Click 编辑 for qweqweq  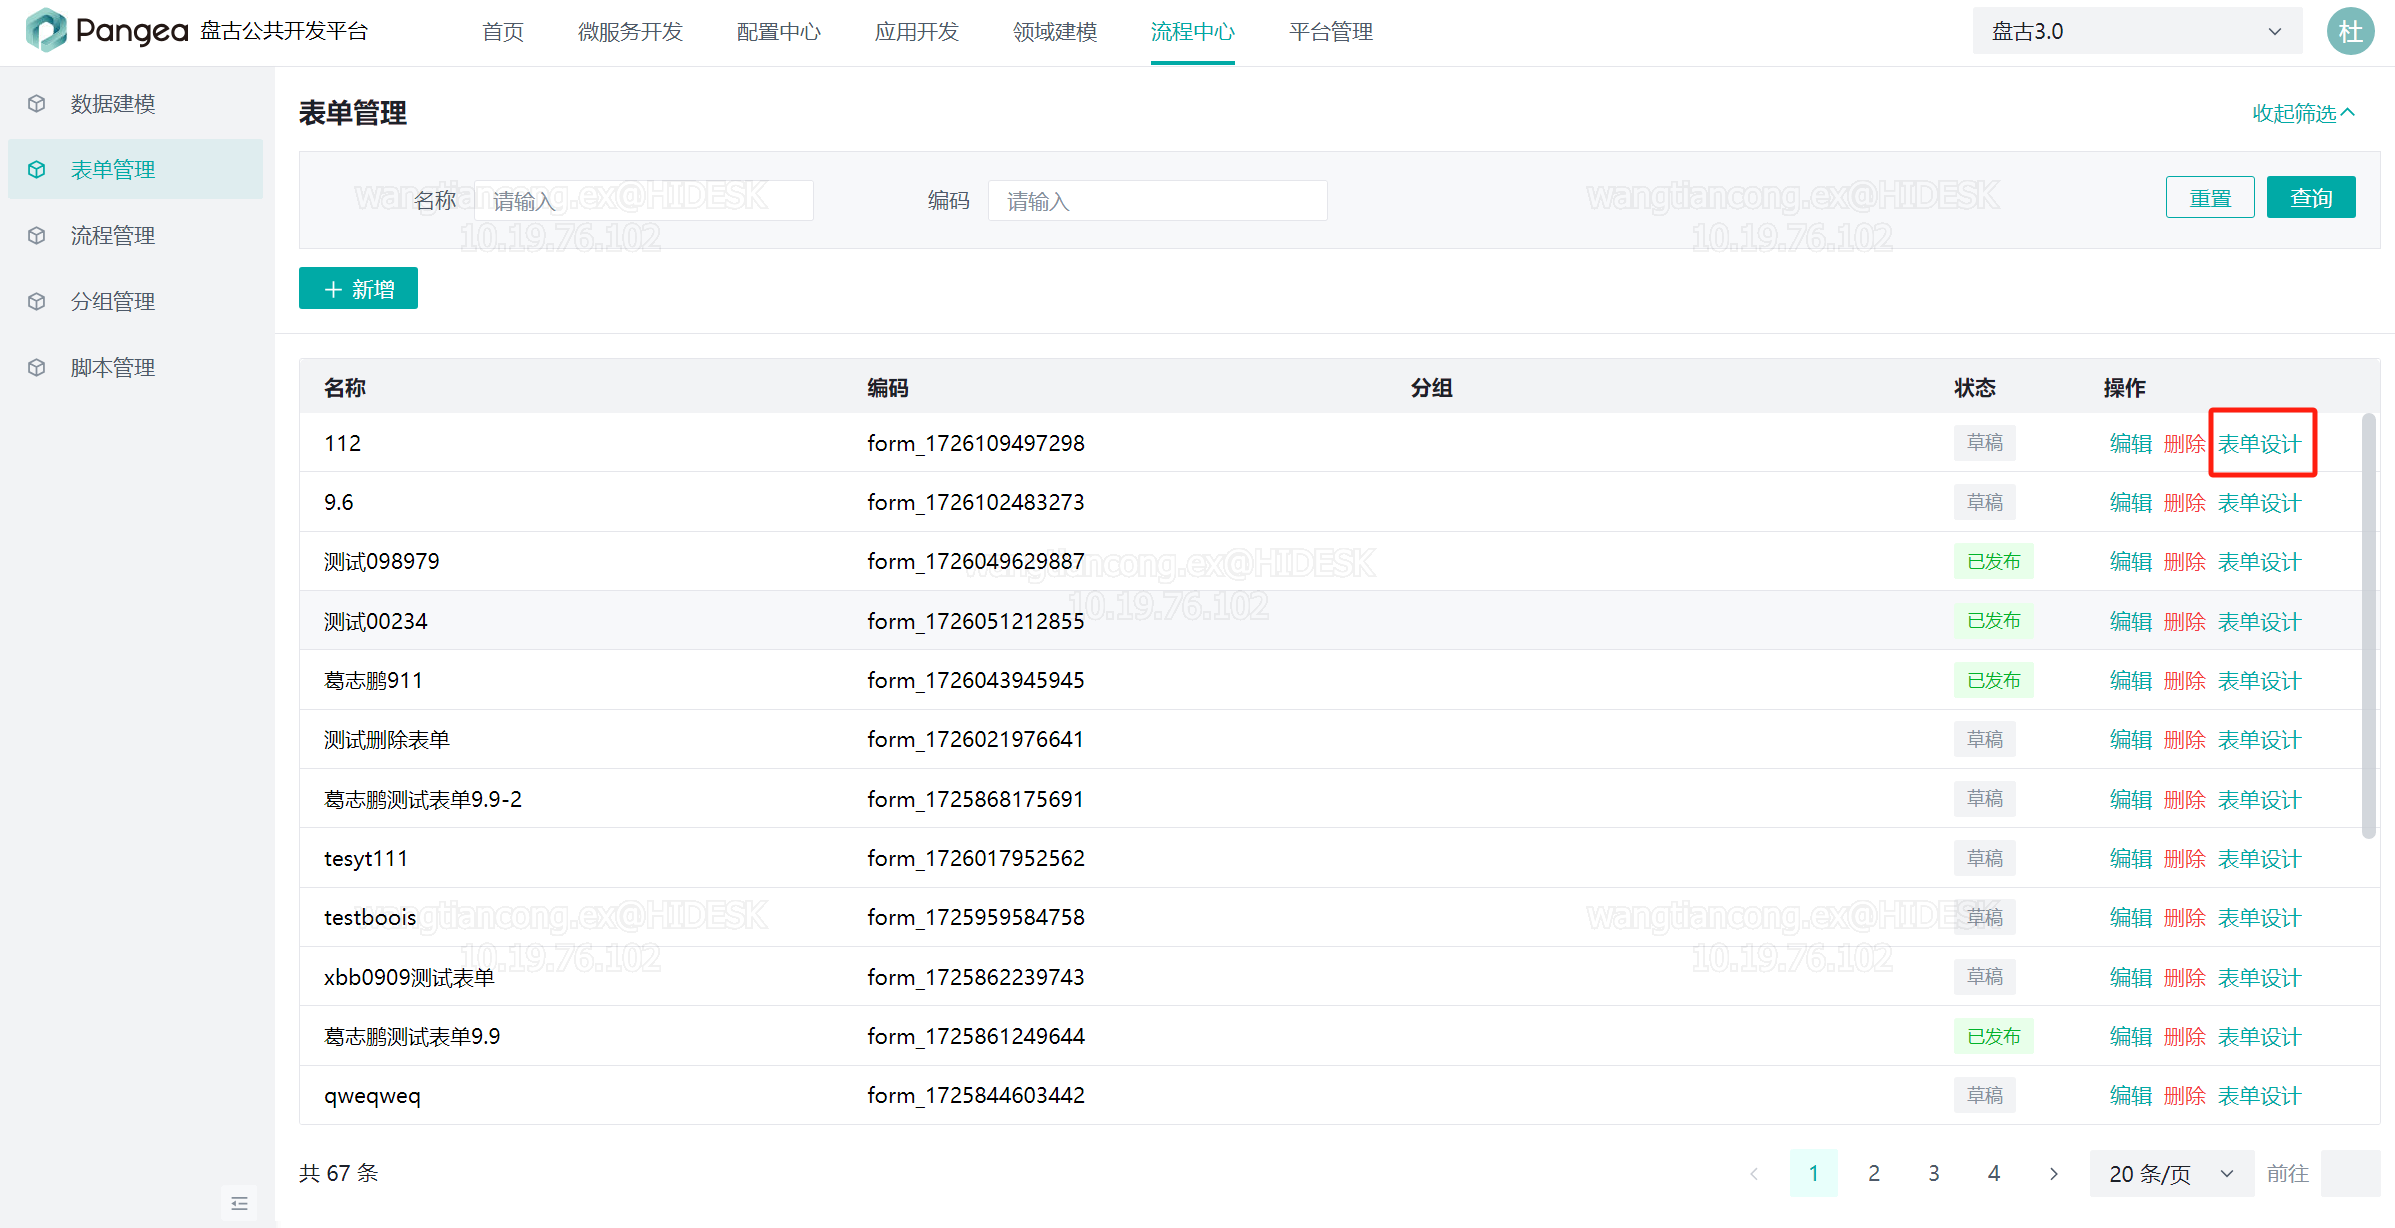click(x=2131, y=1096)
